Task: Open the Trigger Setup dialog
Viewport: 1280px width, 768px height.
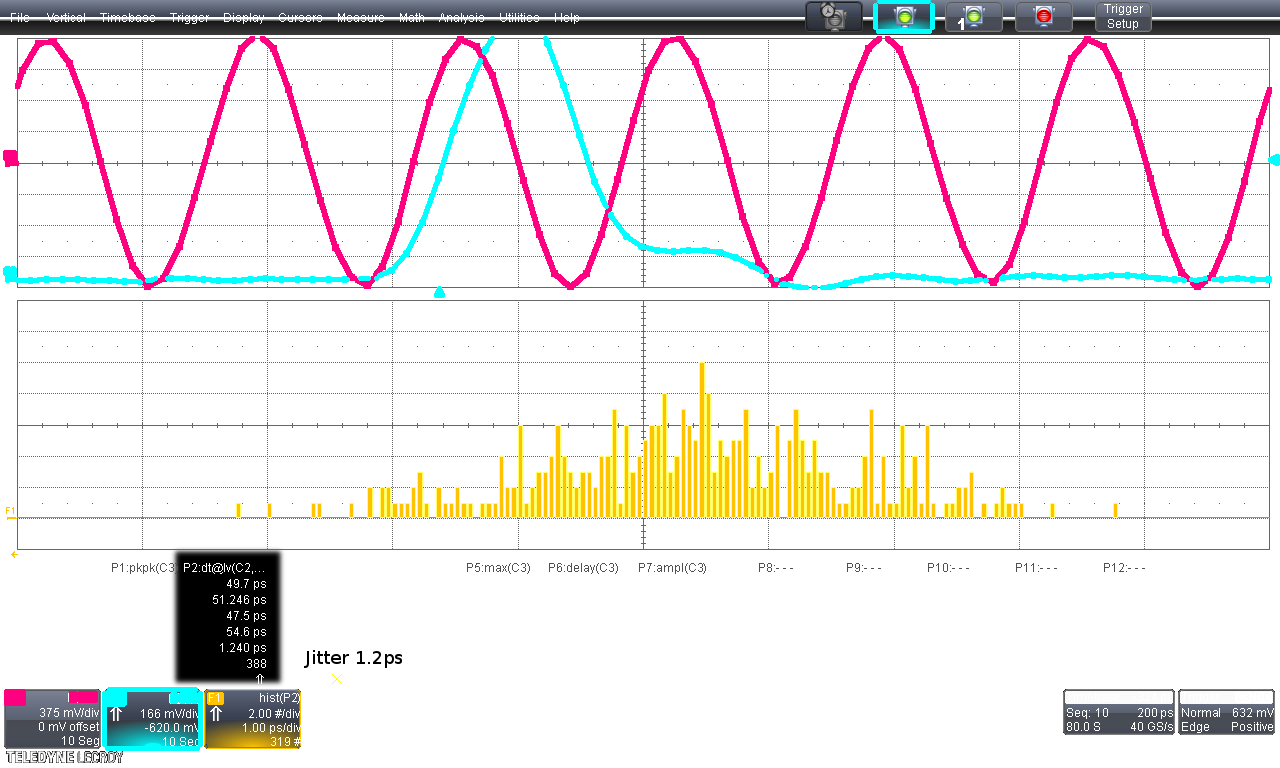Action: coord(1123,17)
